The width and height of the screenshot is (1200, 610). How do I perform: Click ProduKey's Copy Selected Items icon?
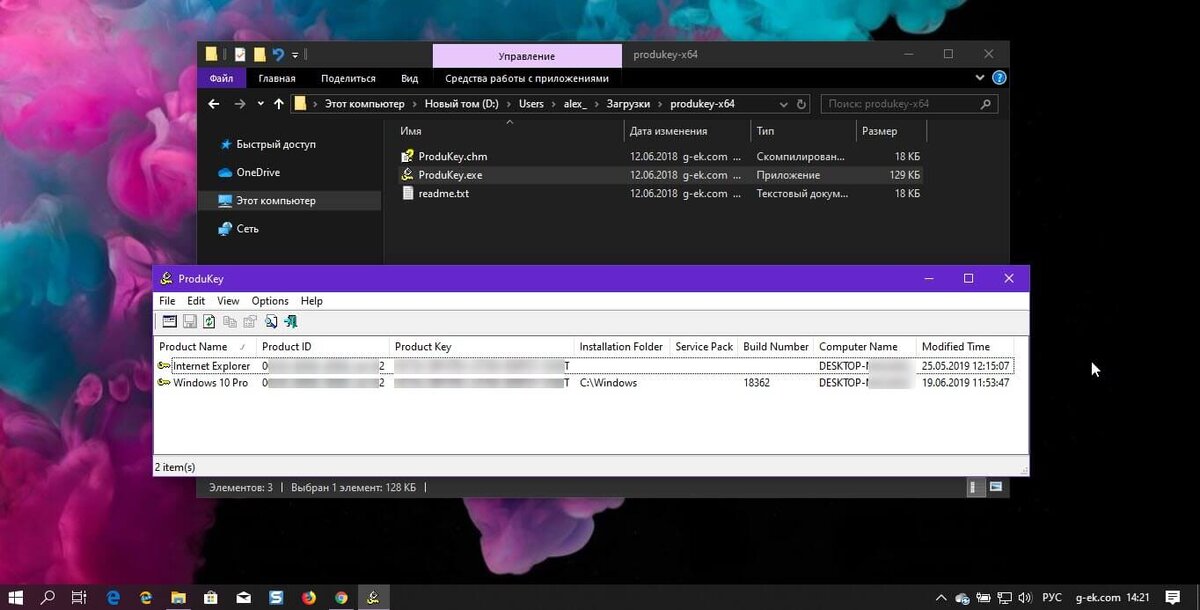click(230, 322)
